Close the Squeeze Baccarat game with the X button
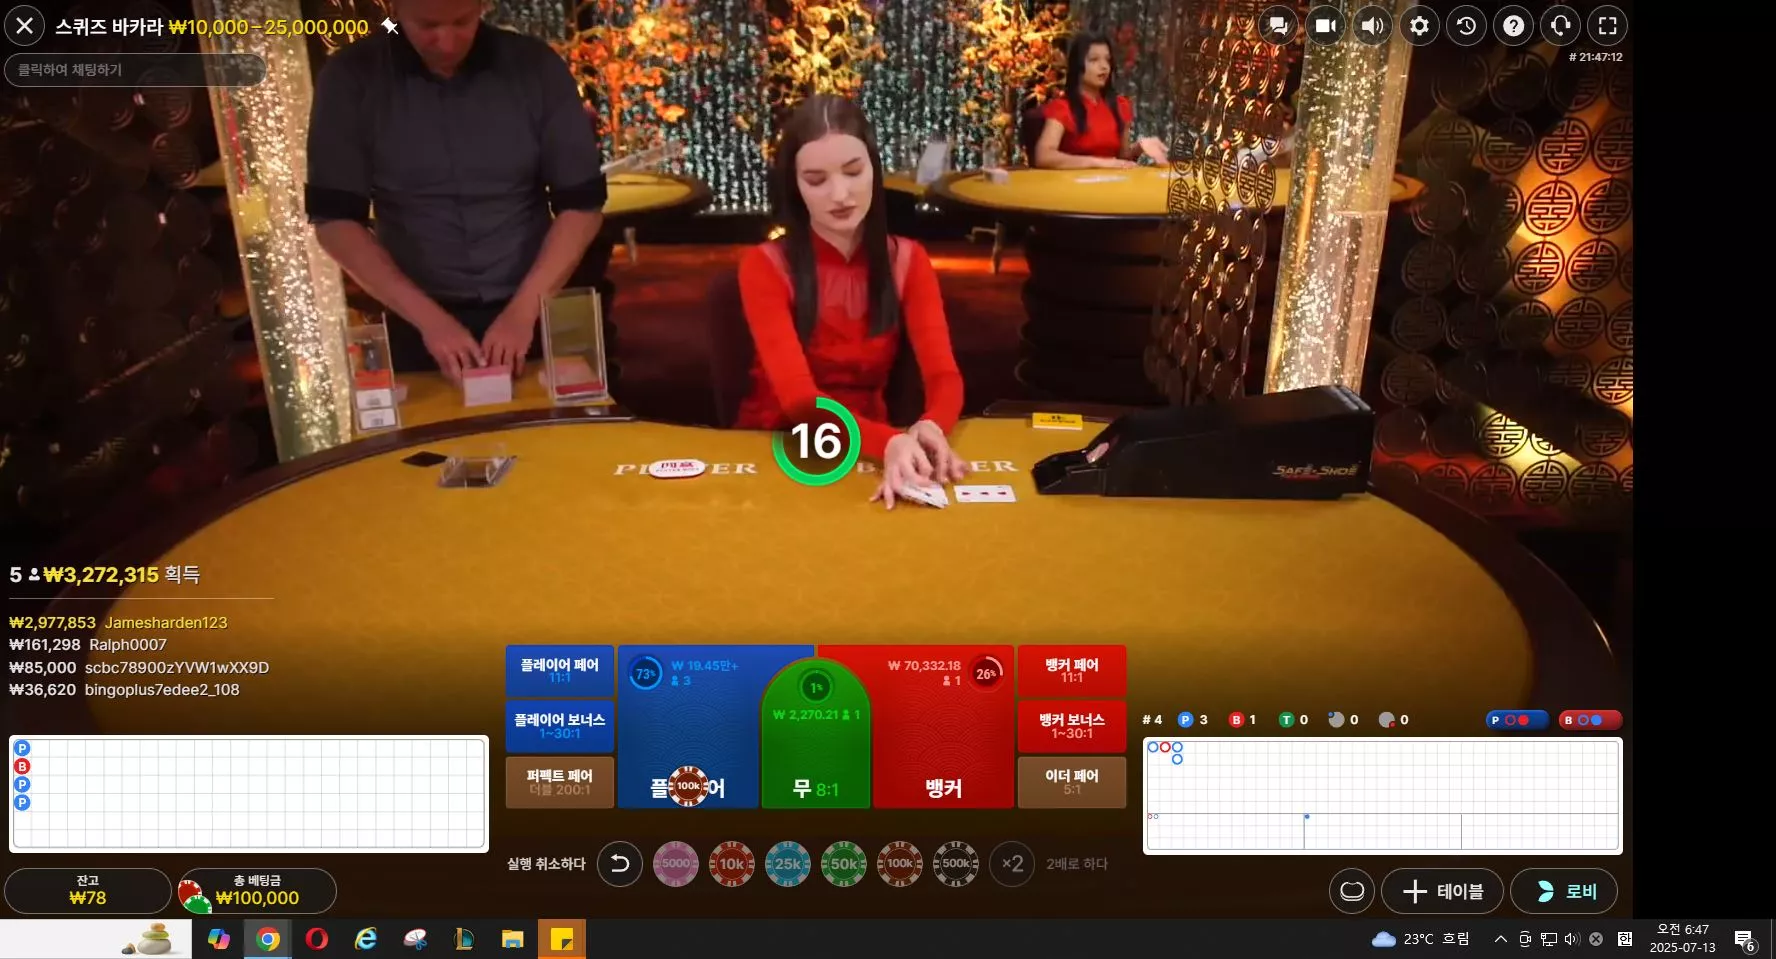 tap(25, 26)
